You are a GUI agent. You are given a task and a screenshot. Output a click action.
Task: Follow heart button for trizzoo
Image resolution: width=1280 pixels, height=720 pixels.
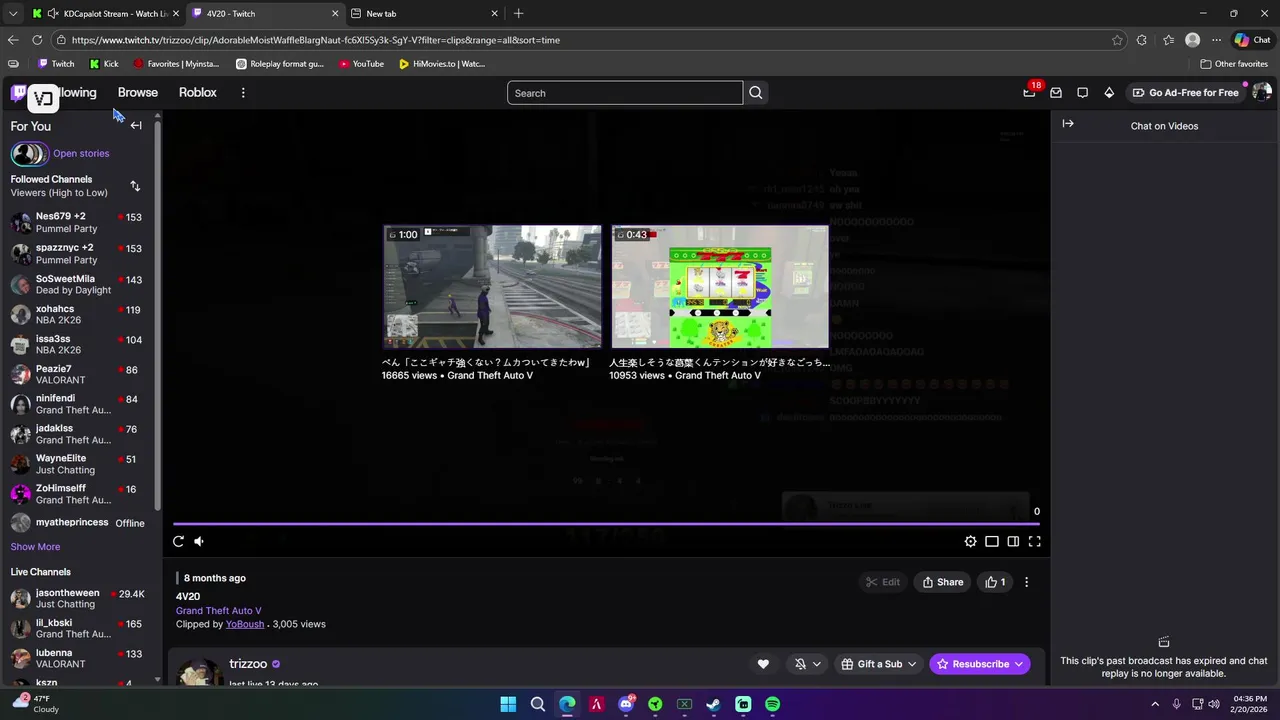[763, 664]
